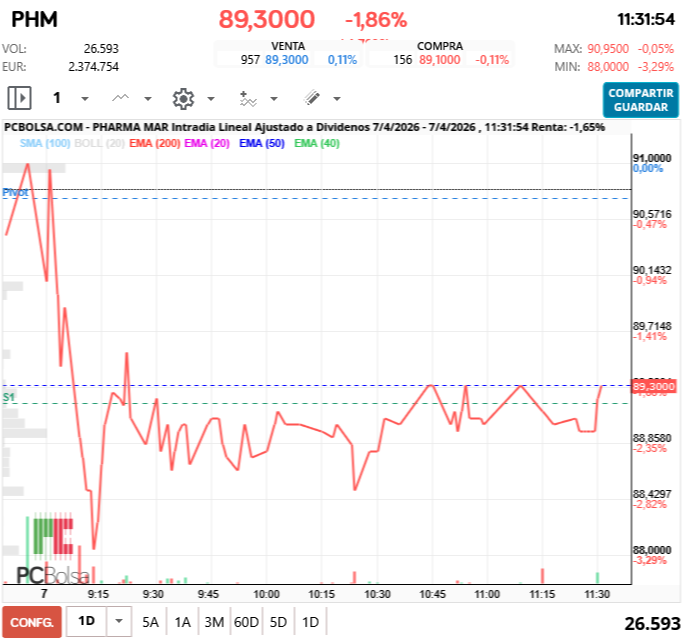Image resolution: width=694 pixels, height=643 pixels.
Task: Select the line chart type icon
Action: [120, 98]
